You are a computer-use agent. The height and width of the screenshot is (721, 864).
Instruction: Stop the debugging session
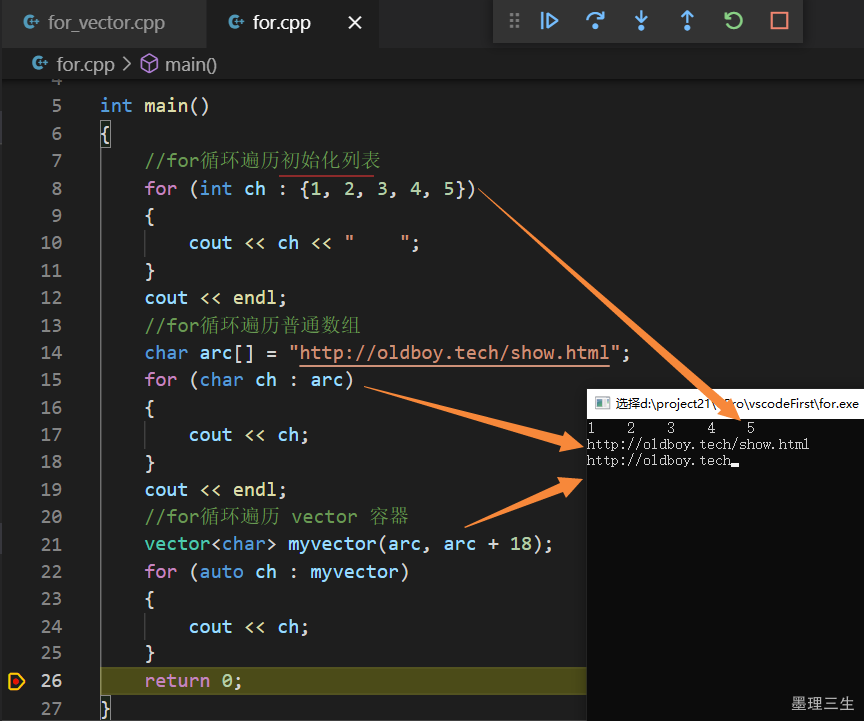[x=779, y=21]
